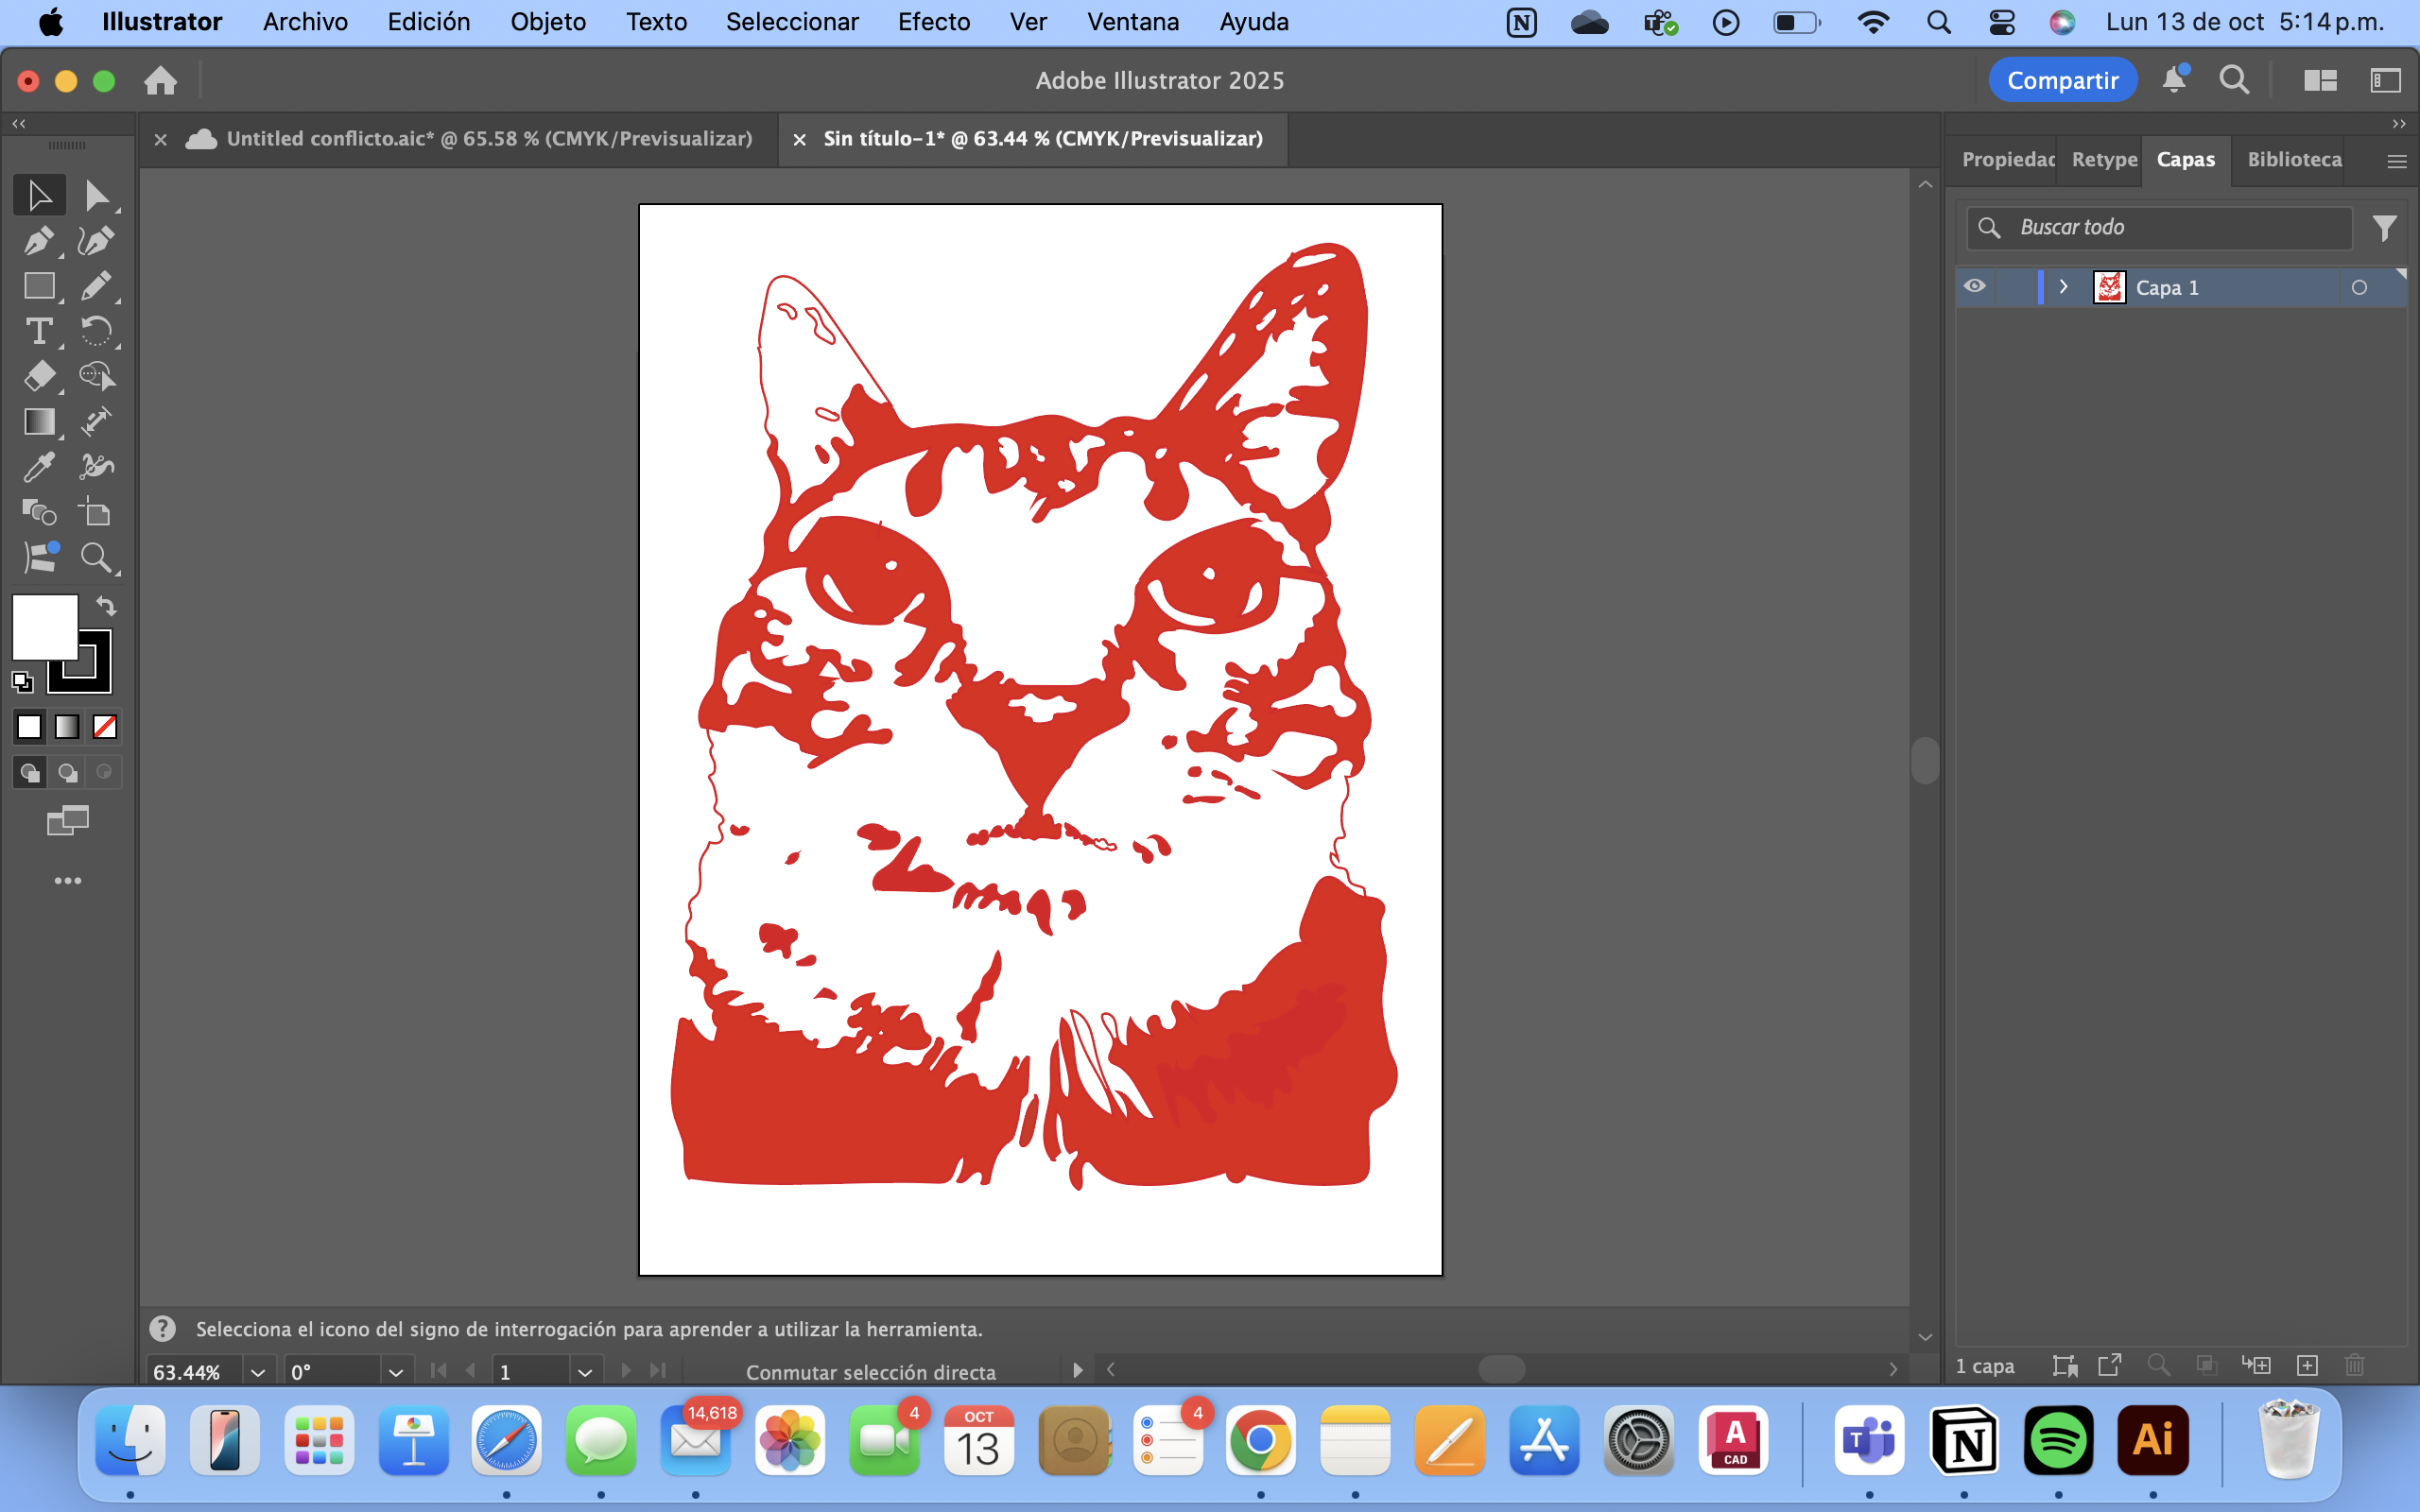Open the Efecto menu

pyautogui.click(x=933, y=22)
